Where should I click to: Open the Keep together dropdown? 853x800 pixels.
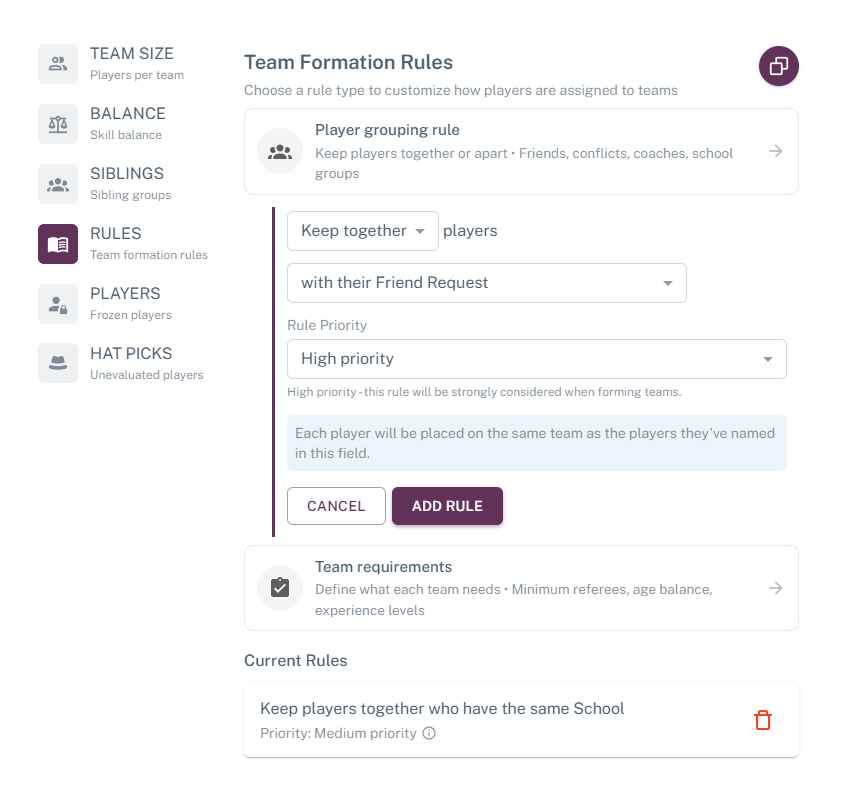coord(362,231)
